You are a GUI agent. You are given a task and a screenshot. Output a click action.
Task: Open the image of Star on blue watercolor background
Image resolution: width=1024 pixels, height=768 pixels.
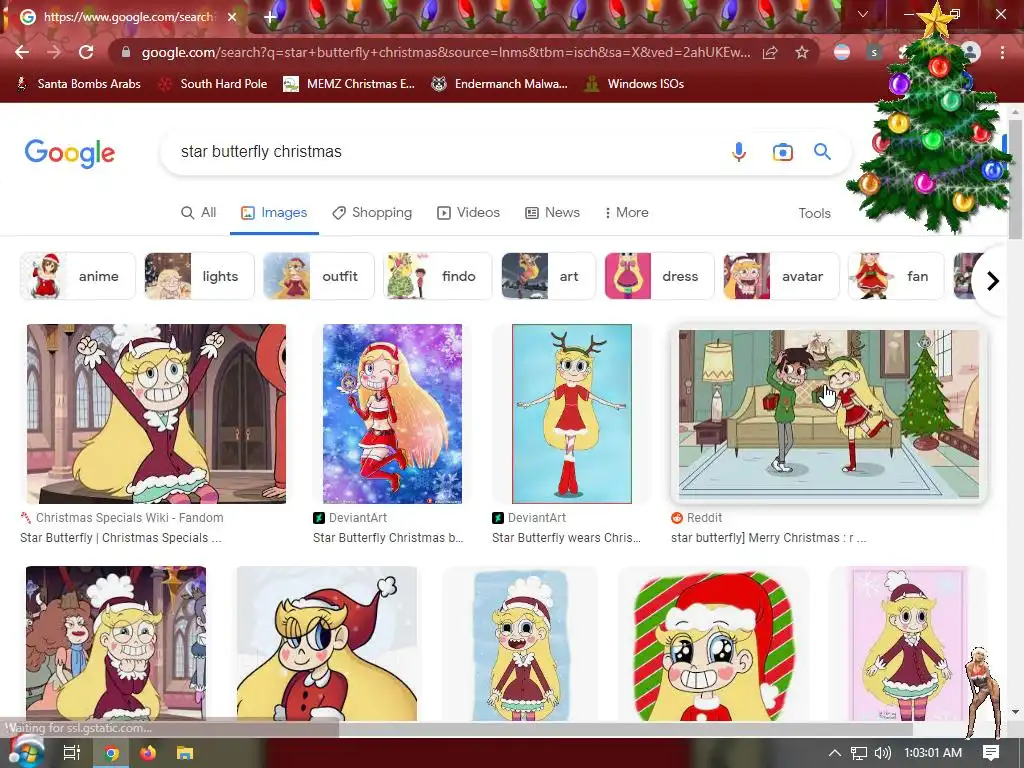521,645
